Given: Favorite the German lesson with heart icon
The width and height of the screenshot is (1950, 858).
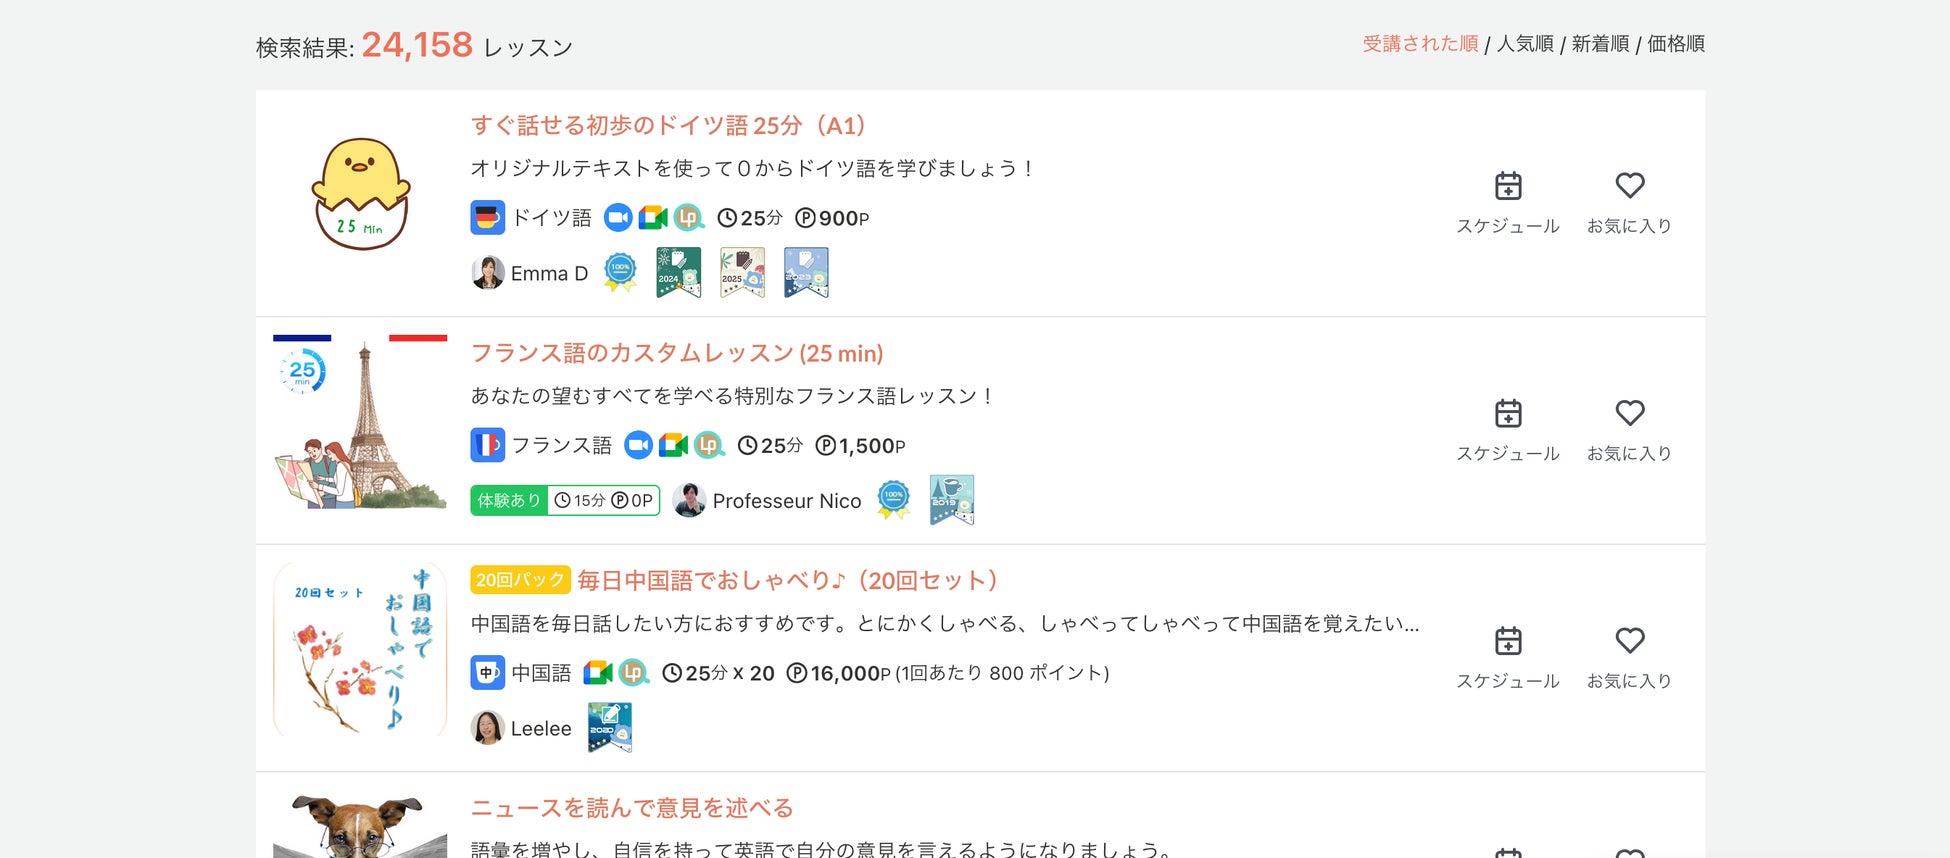Looking at the screenshot, I should (1629, 203).
